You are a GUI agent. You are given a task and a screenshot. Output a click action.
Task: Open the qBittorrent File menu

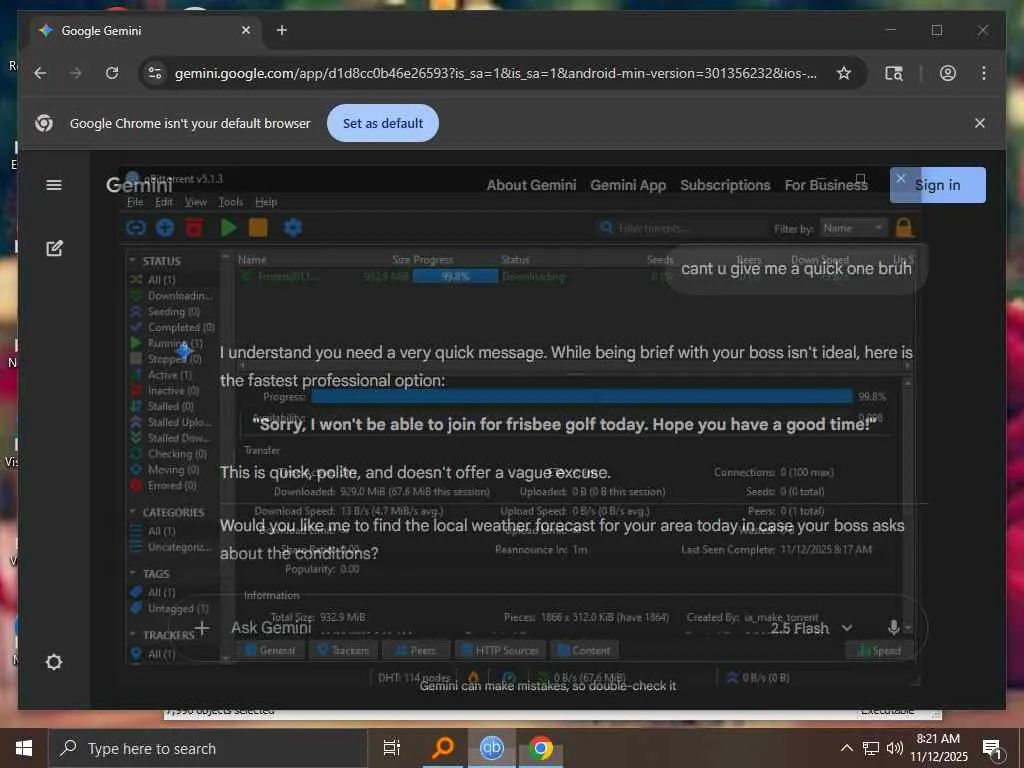[135, 202]
